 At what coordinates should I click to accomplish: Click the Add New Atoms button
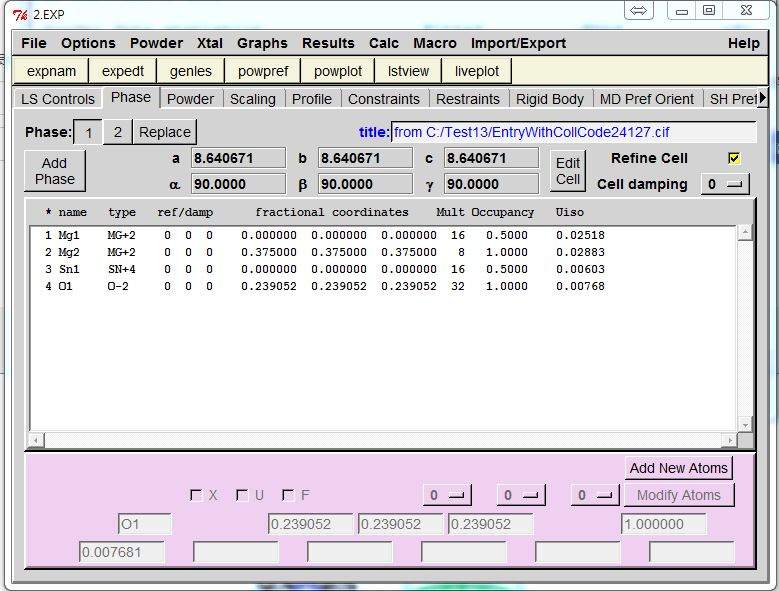coord(678,468)
